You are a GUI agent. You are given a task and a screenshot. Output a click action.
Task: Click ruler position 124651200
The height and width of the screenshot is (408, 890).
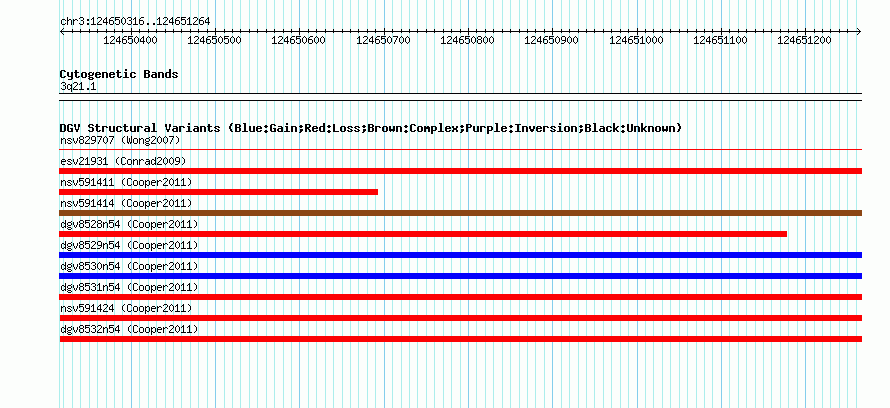[x=805, y=40]
